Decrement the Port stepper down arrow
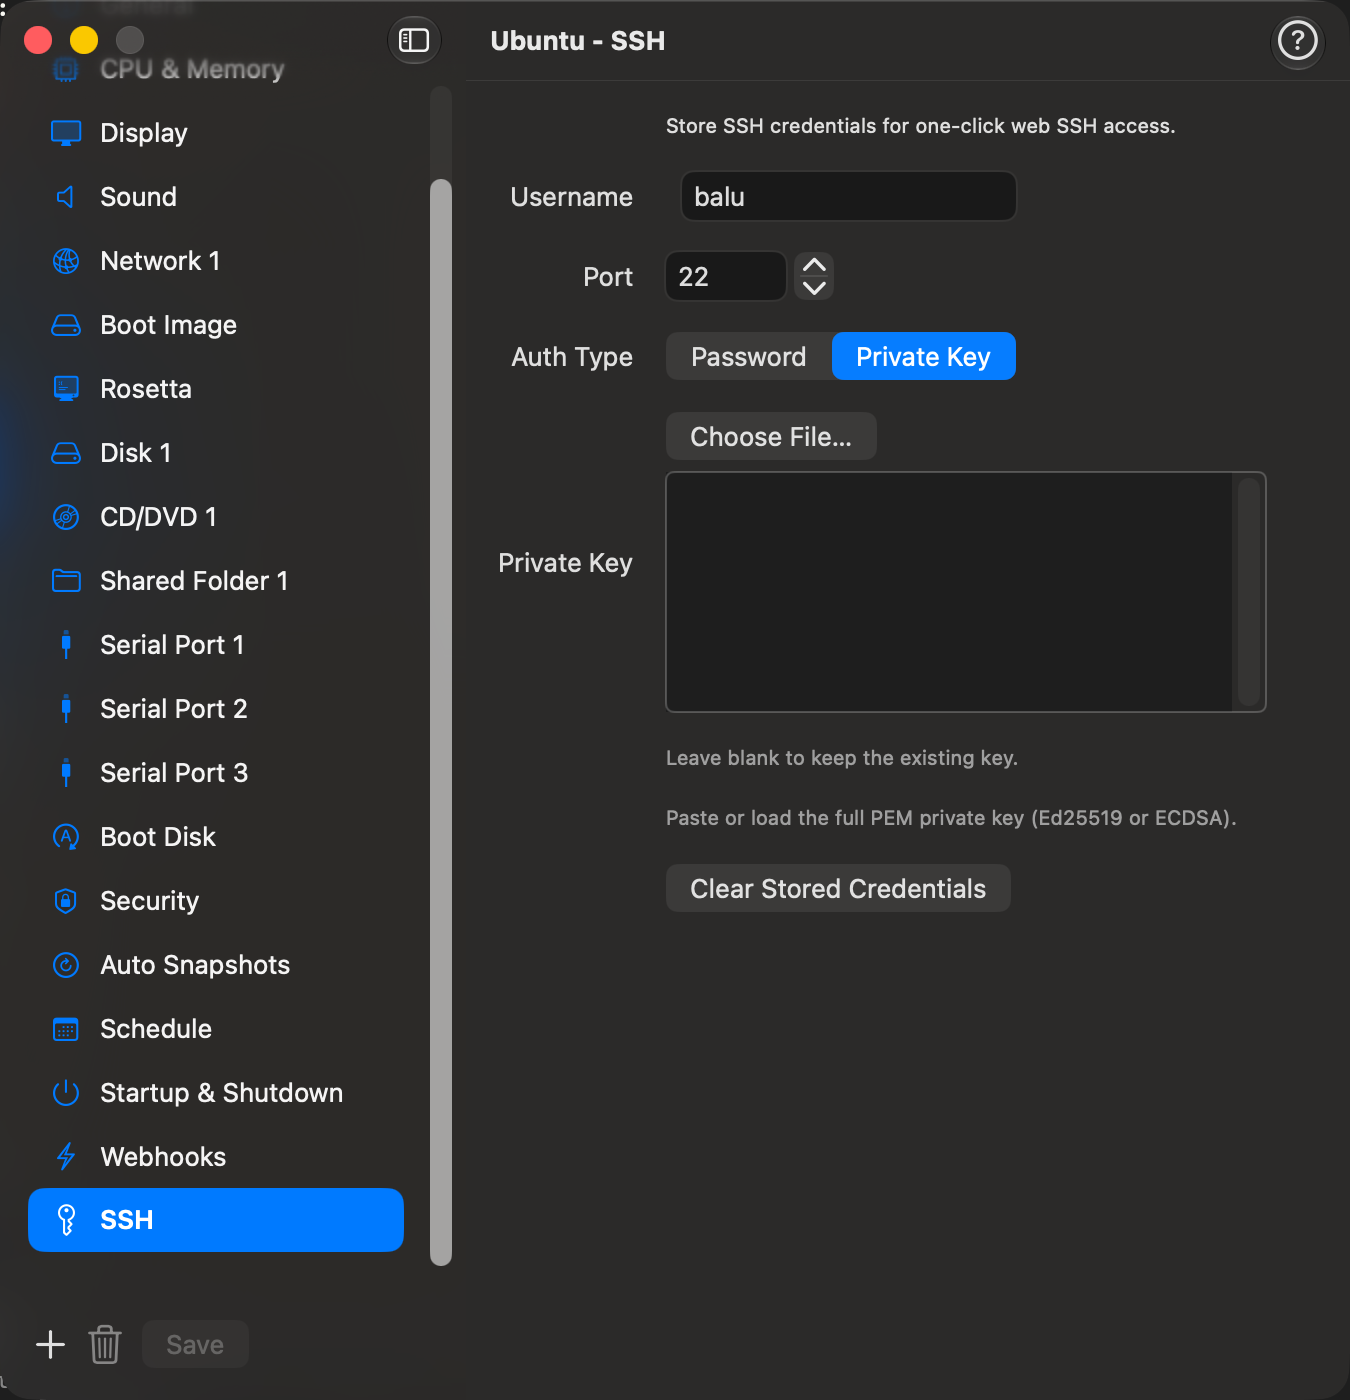 (x=814, y=288)
